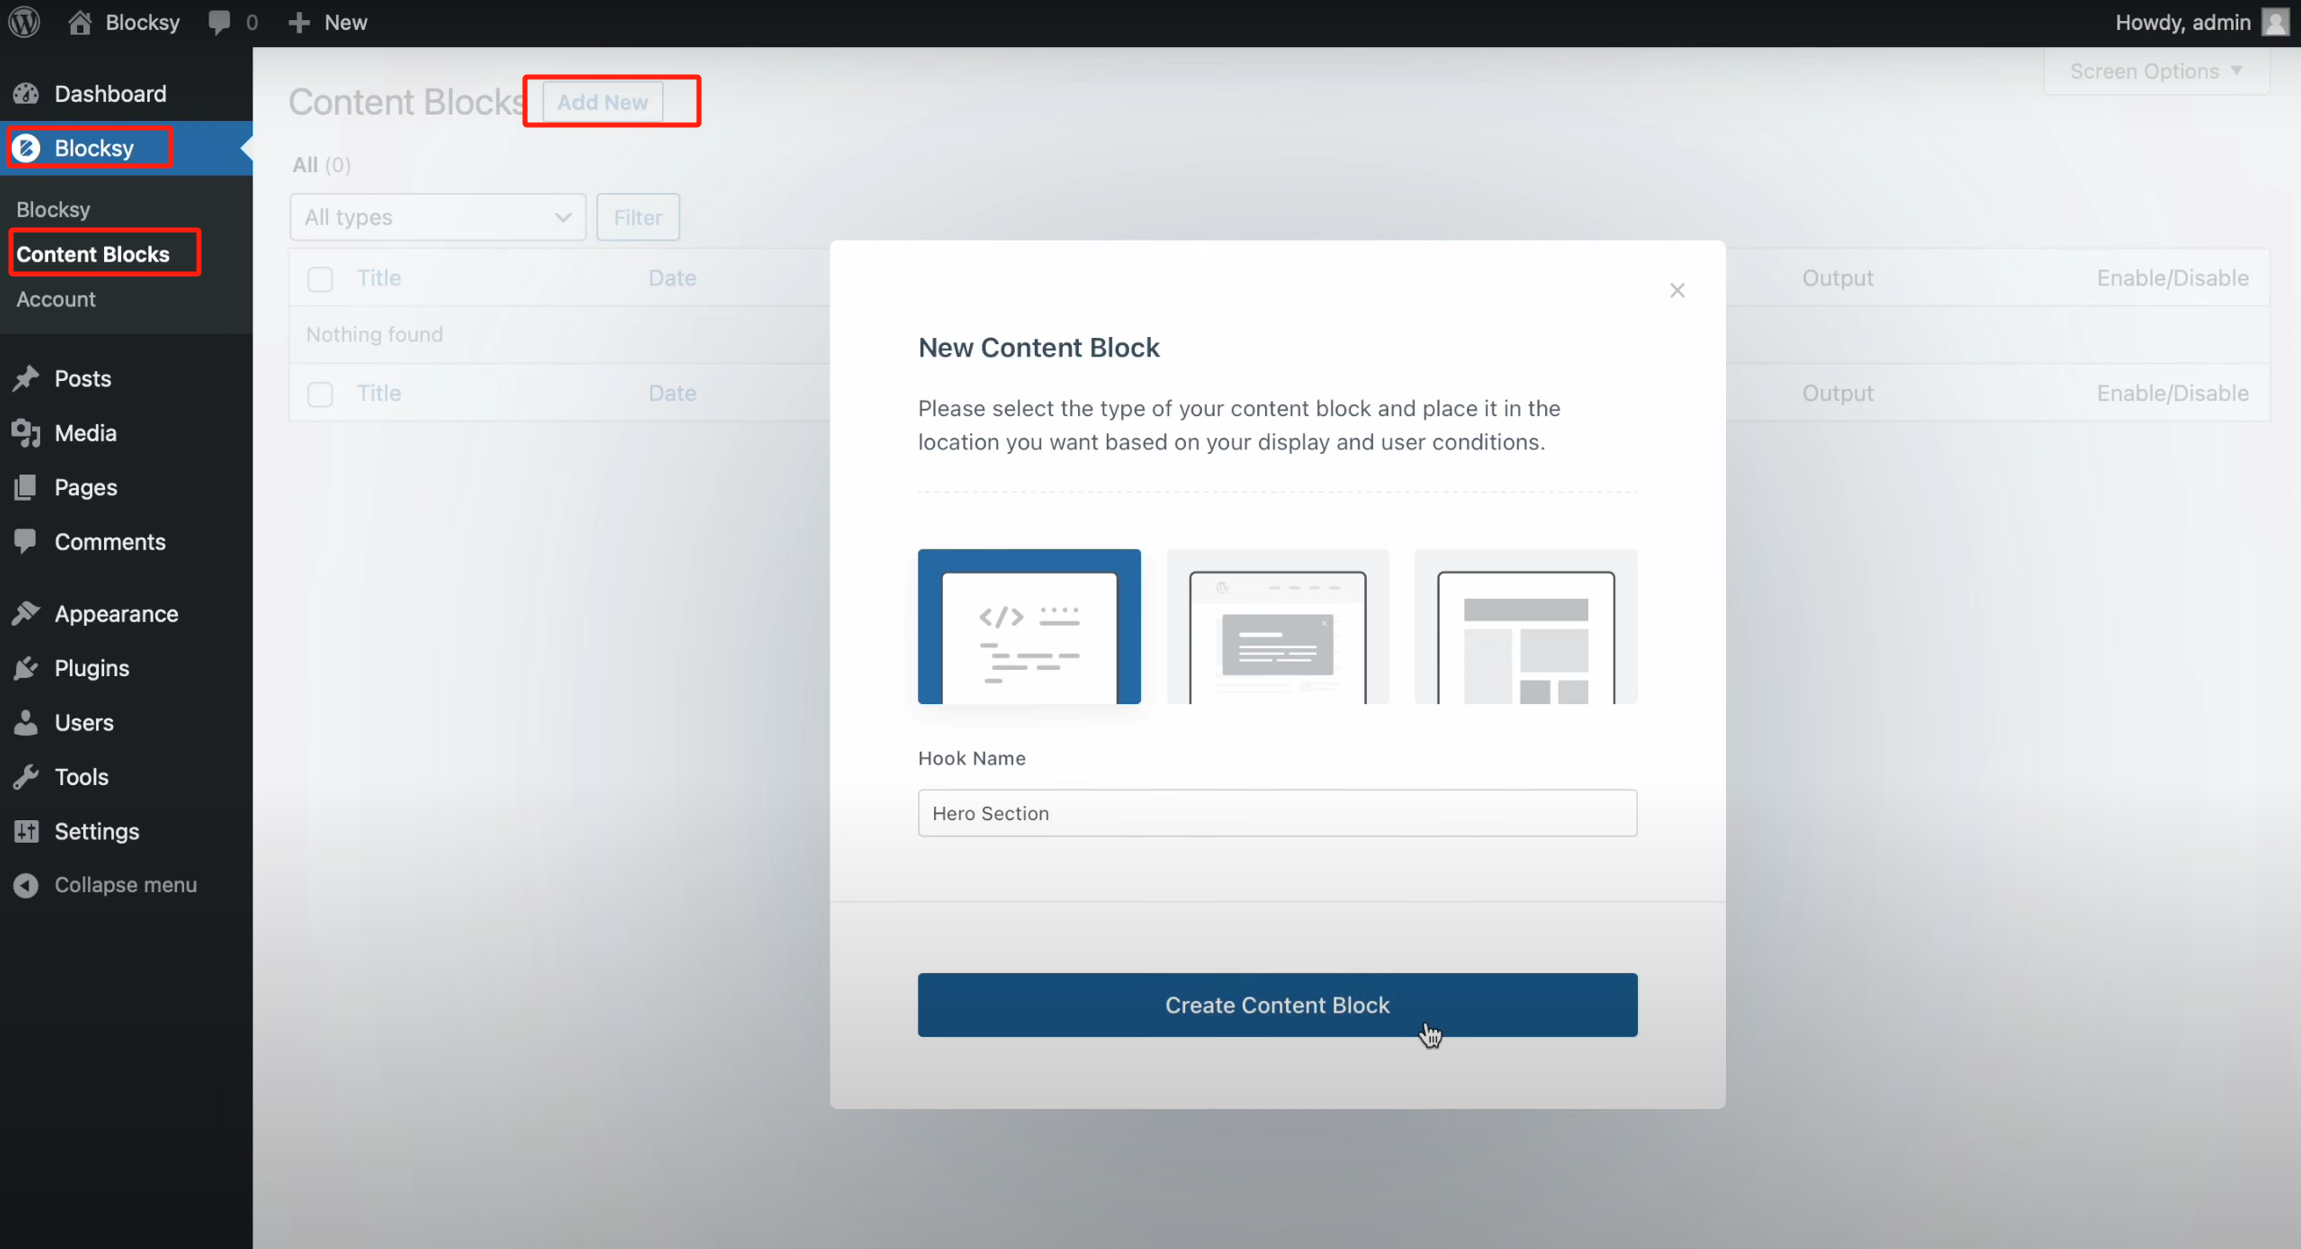The width and height of the screenshot is (2301, 1249).
Task: Open the Media library
Action: tap(84, 433)
